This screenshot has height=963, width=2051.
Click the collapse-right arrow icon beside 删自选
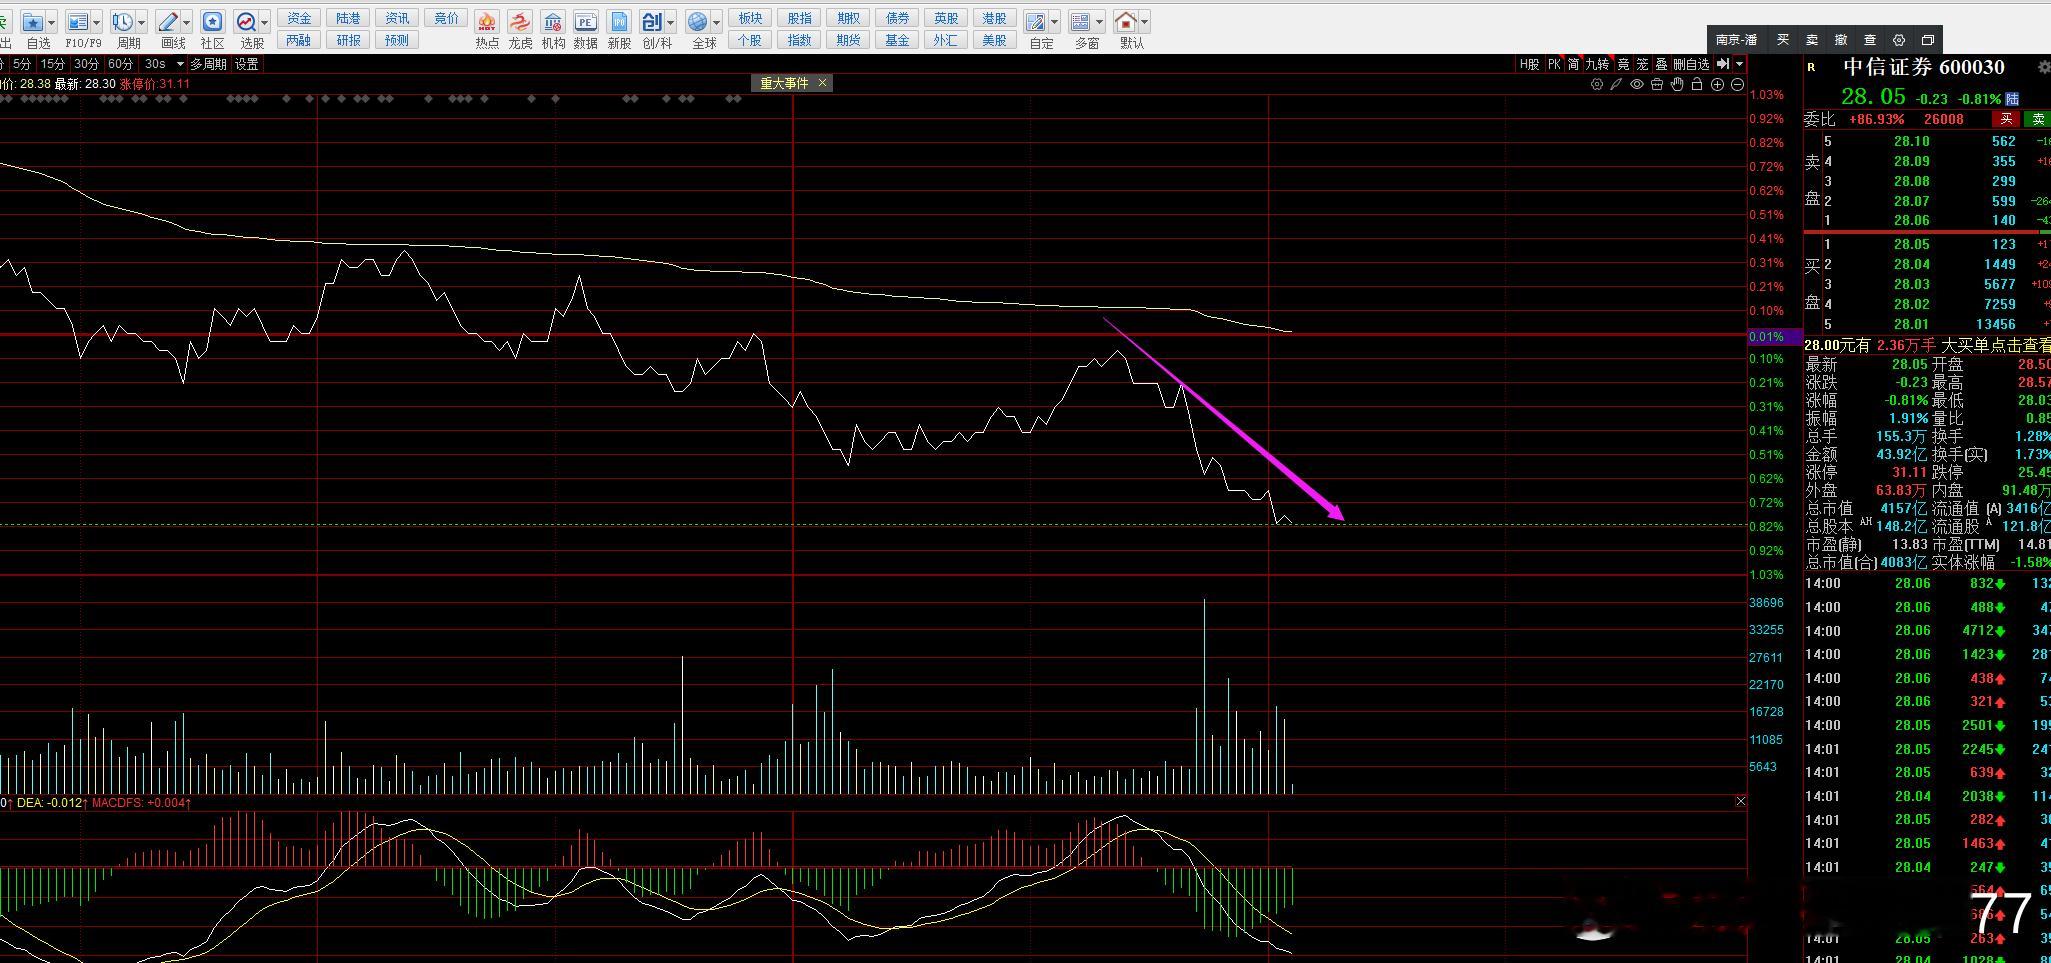[1722, 64]
